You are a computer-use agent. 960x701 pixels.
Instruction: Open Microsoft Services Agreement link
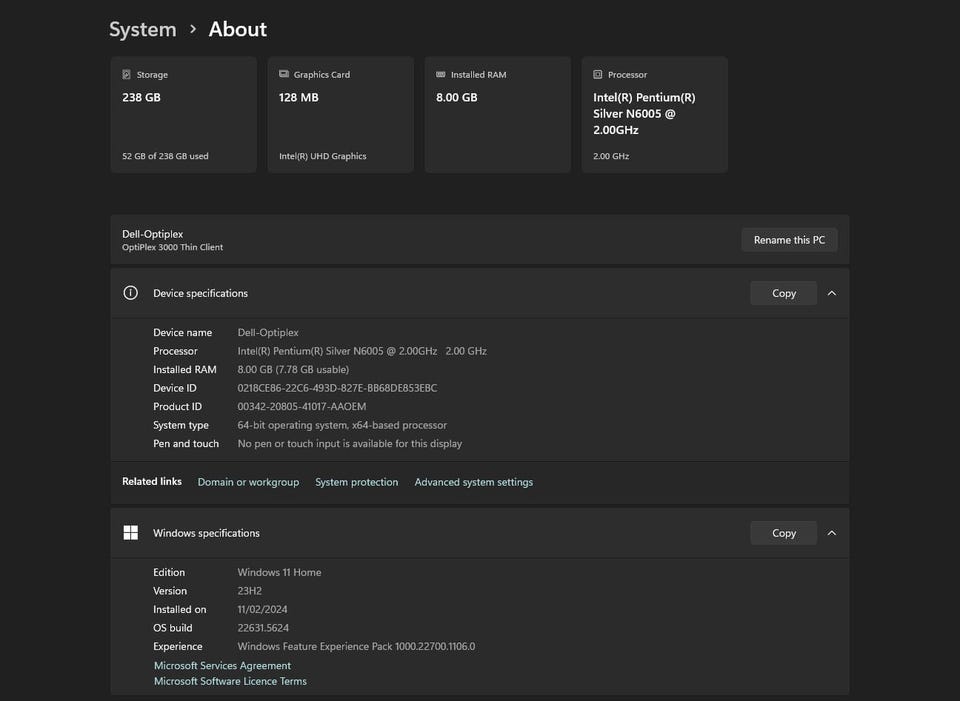(x=222, y=666)
